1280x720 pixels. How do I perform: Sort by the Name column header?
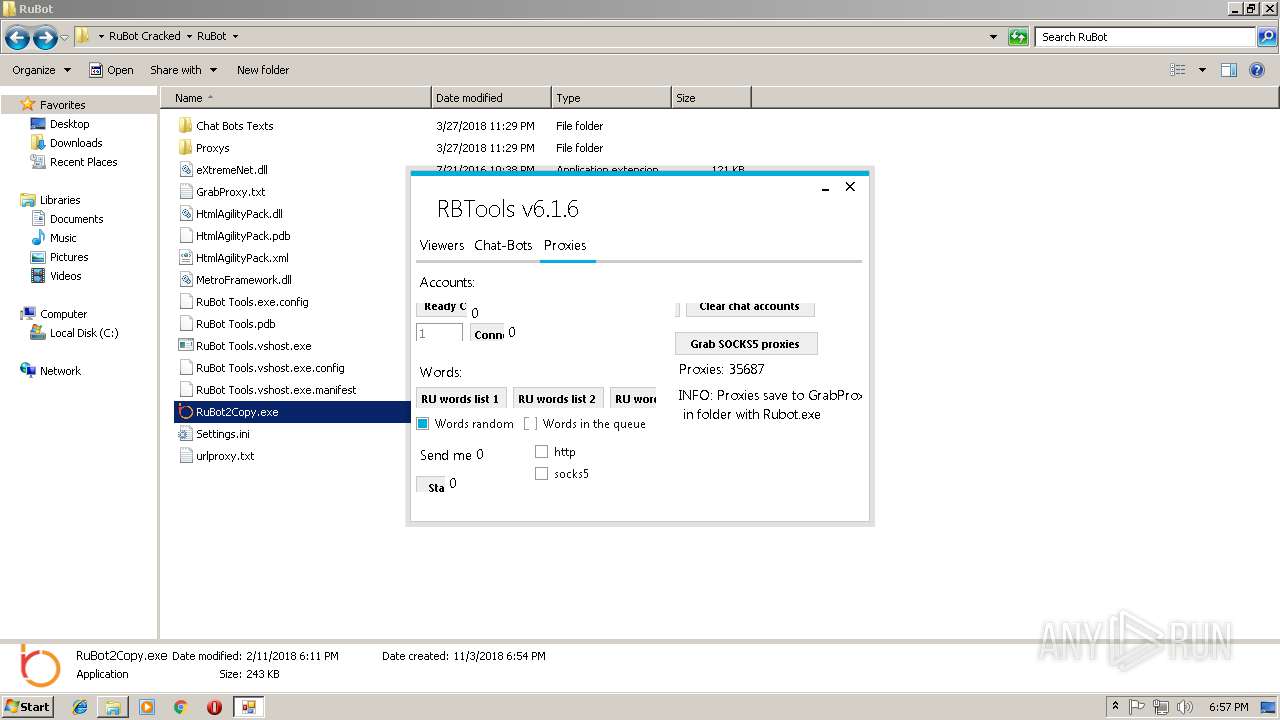click(x=296, y=98)
